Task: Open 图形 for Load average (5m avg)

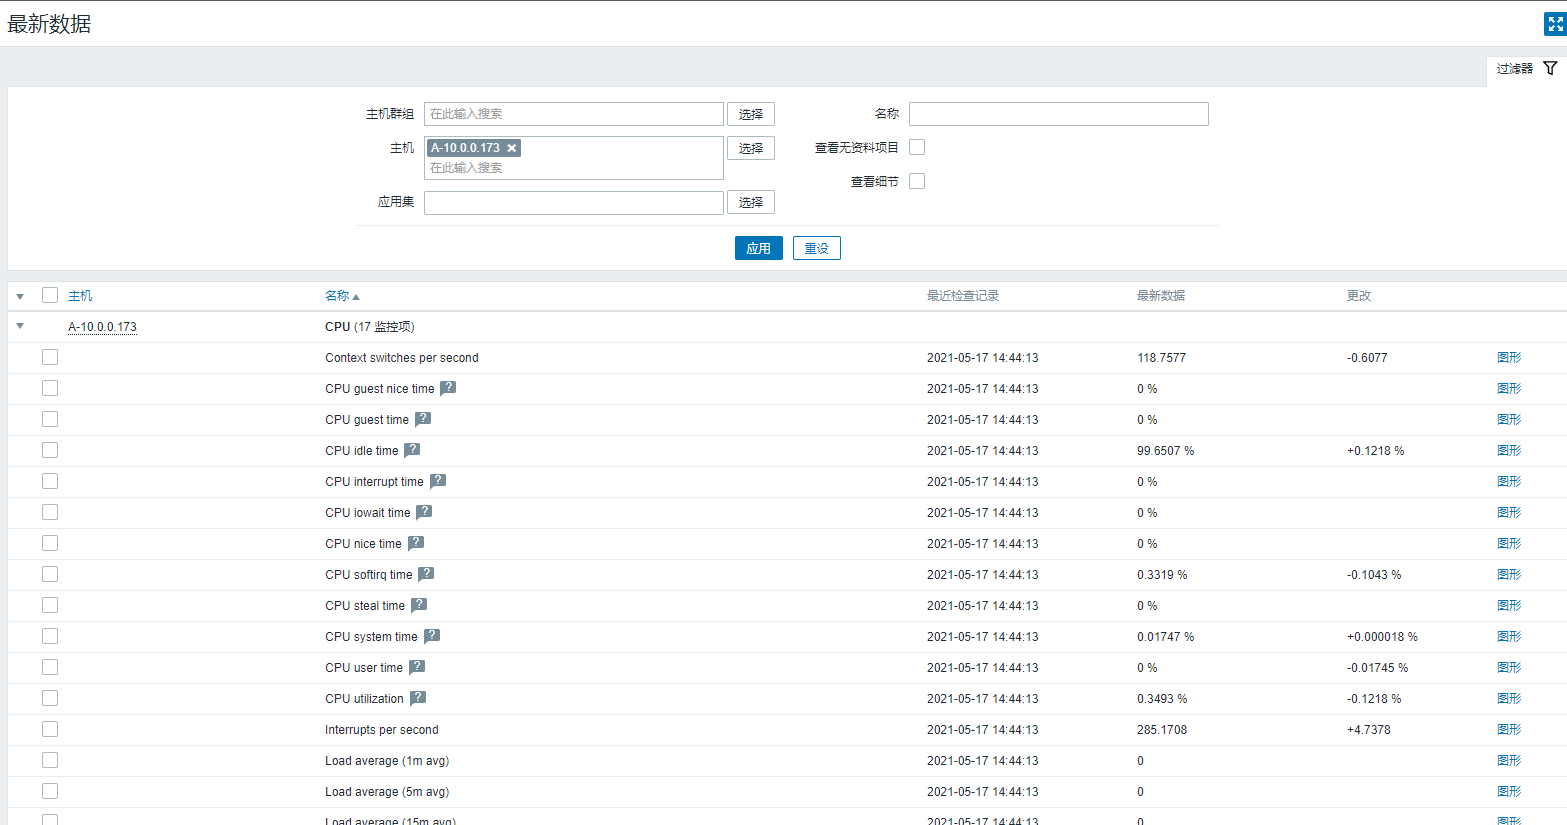Action: (x=1509, y=791)
